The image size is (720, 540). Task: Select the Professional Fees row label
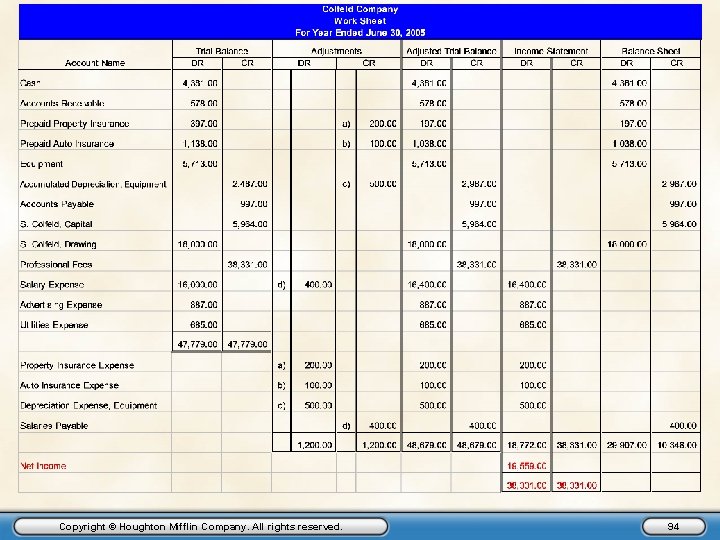pyautogui.click(x=56, y=264)
